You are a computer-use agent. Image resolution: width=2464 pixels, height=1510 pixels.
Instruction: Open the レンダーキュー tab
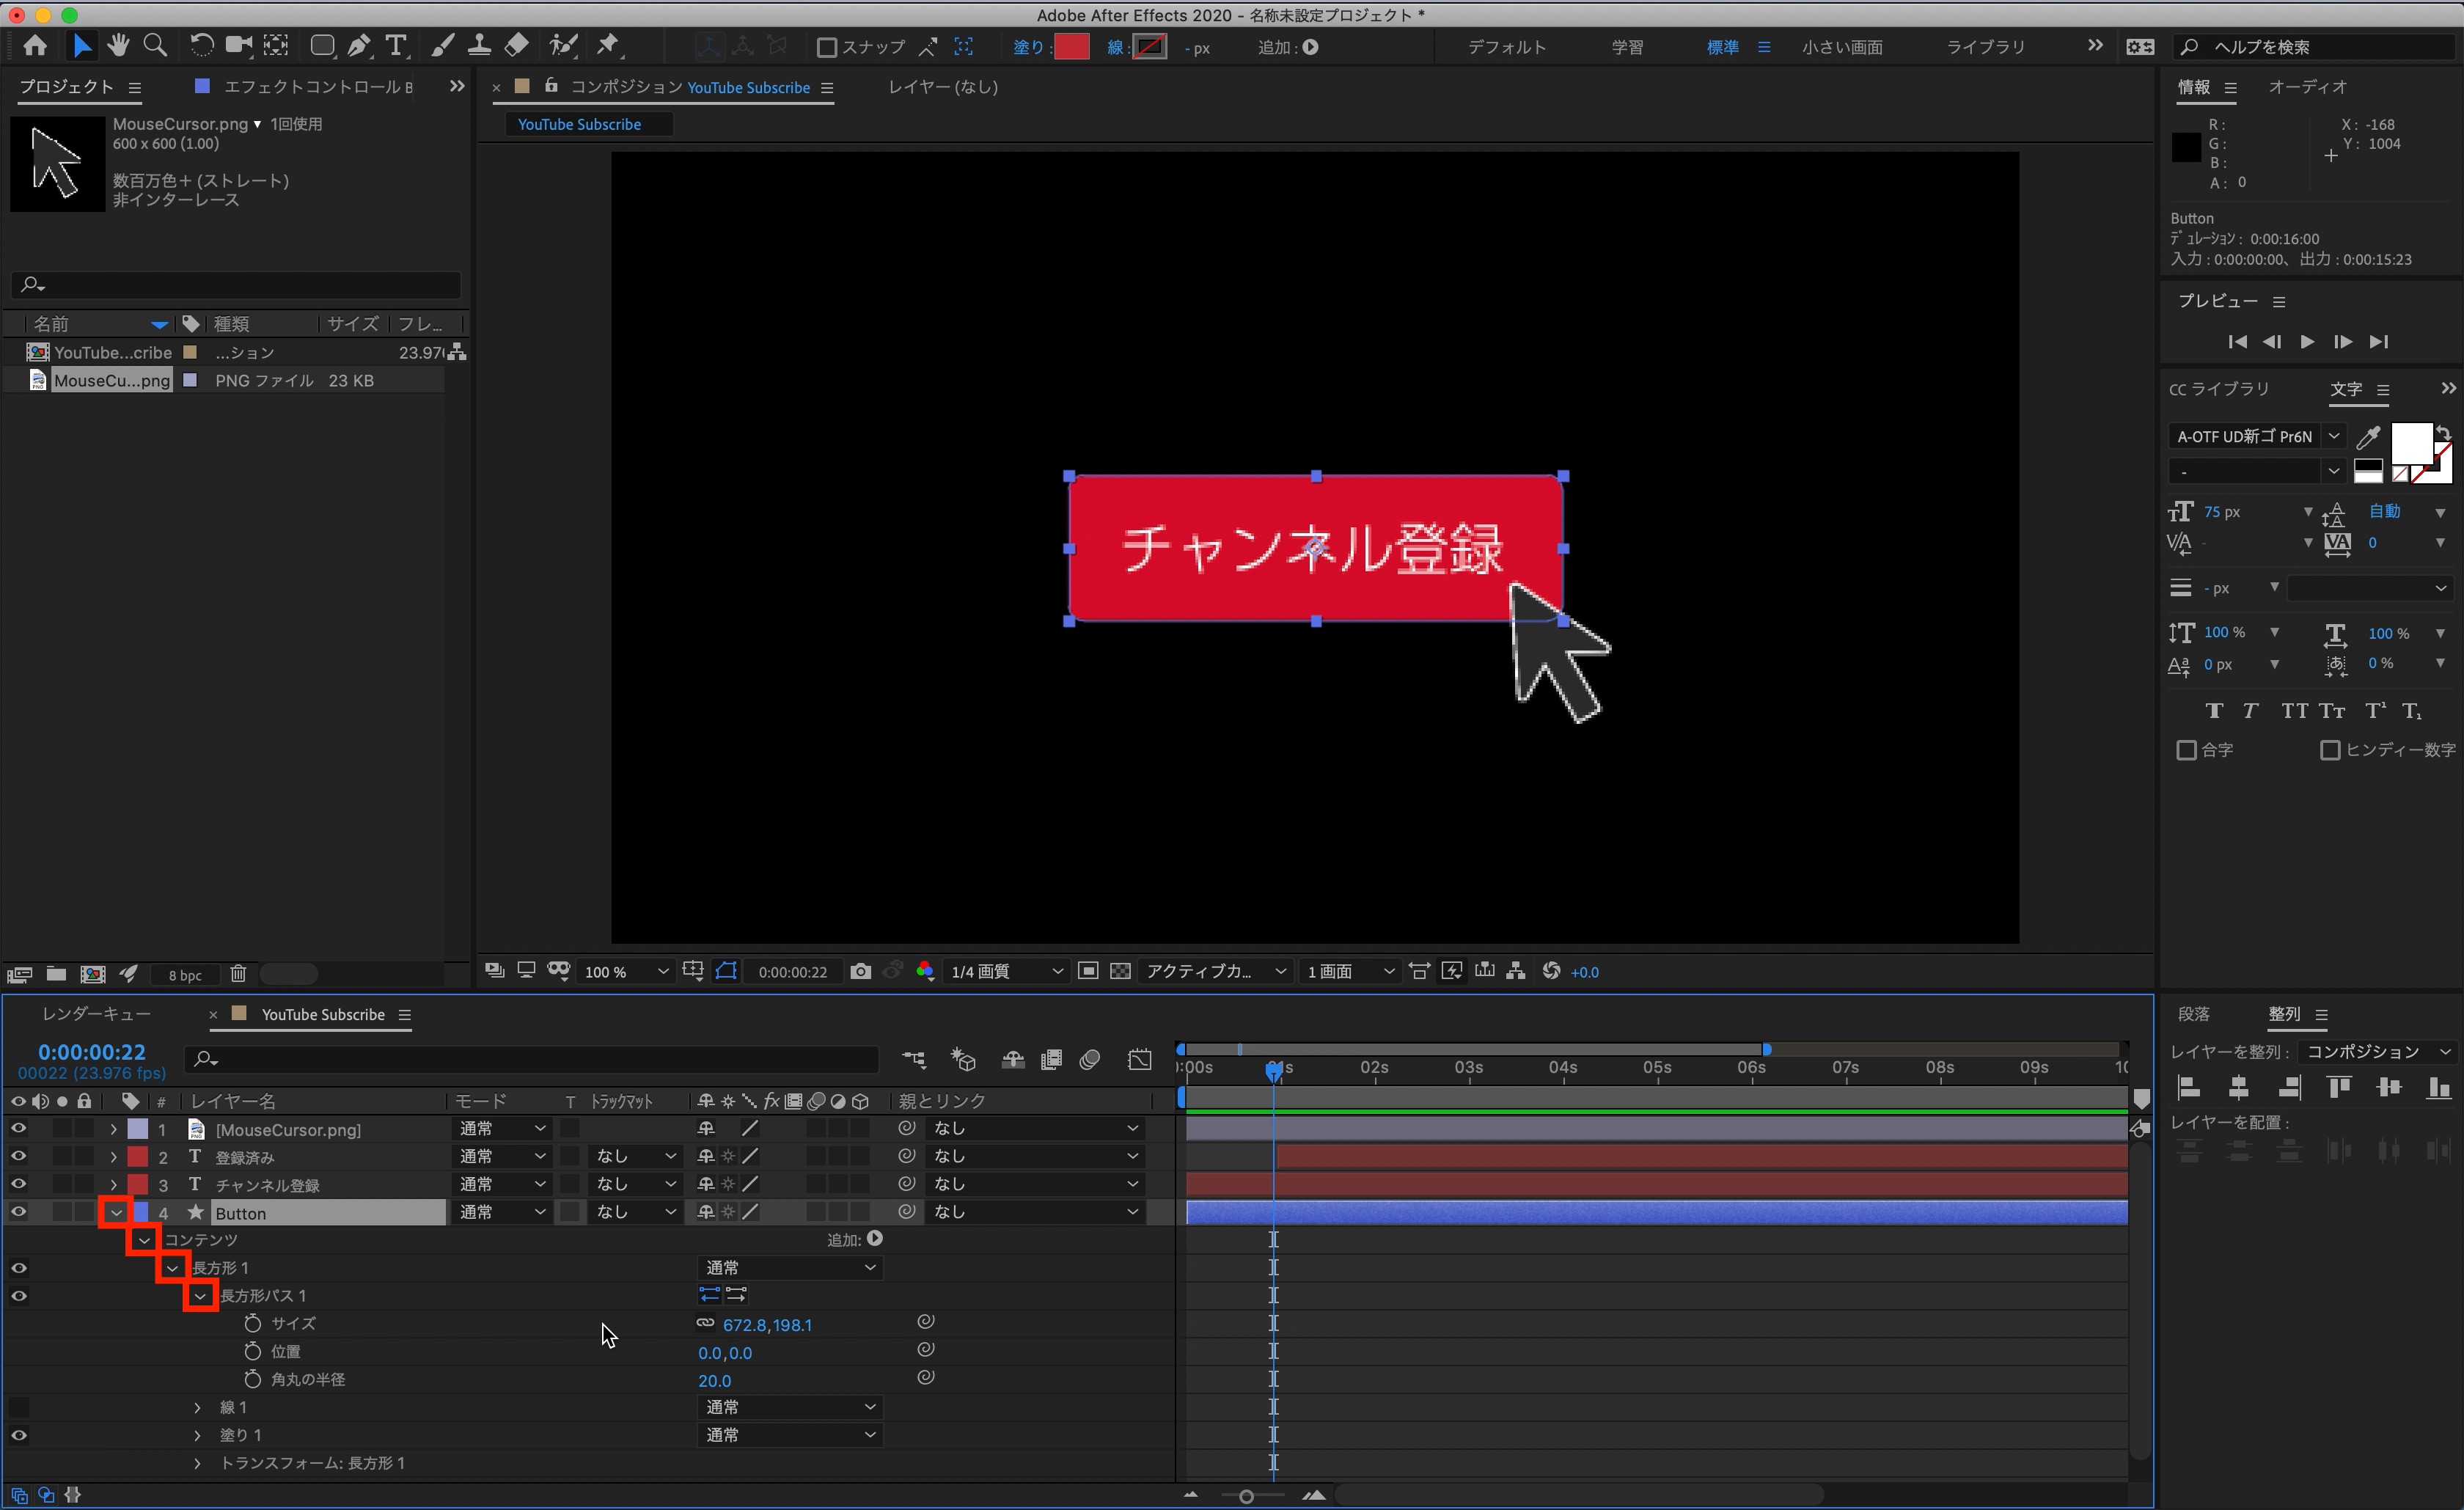pos(97,1014)
